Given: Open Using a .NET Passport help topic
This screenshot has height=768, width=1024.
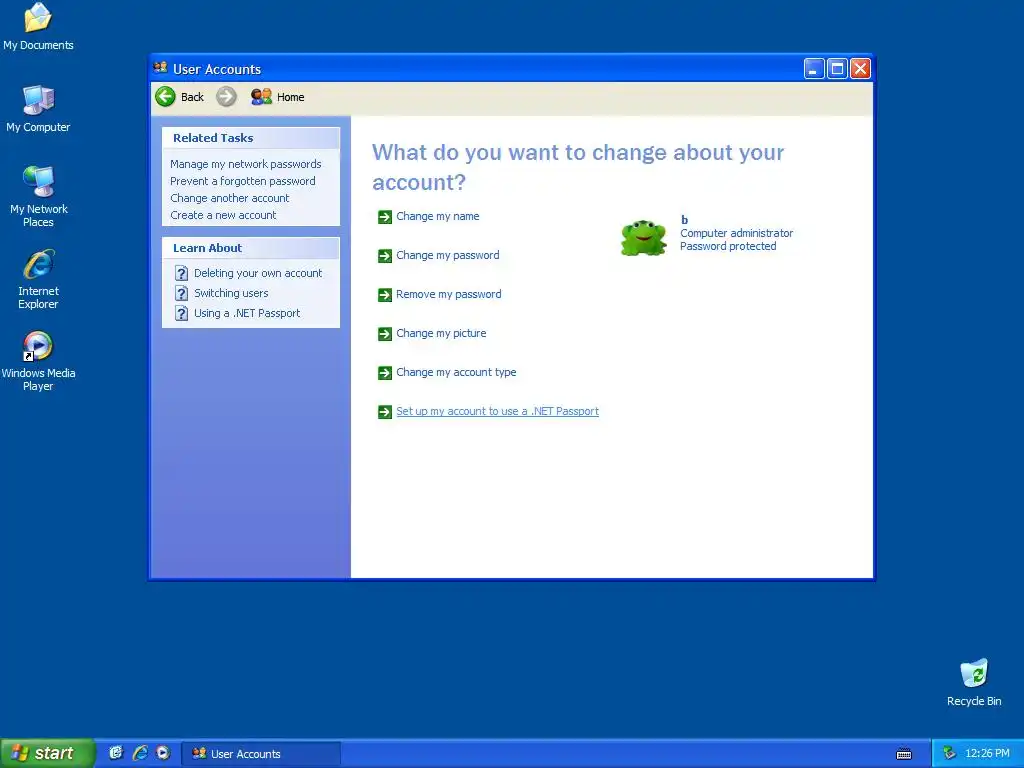Looking at the screenshot, I should (247, 313).
